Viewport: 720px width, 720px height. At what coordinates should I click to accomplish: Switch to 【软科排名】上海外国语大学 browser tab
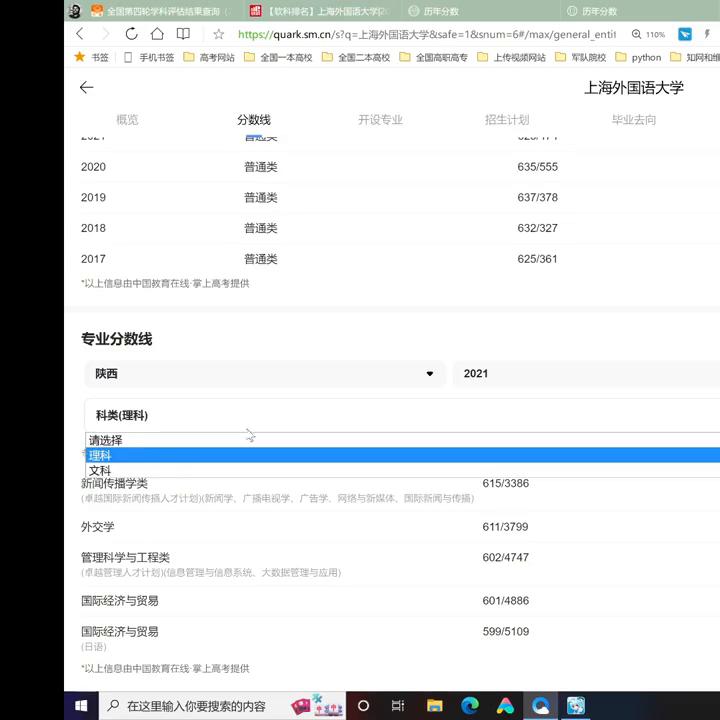[x=321, y=11]
